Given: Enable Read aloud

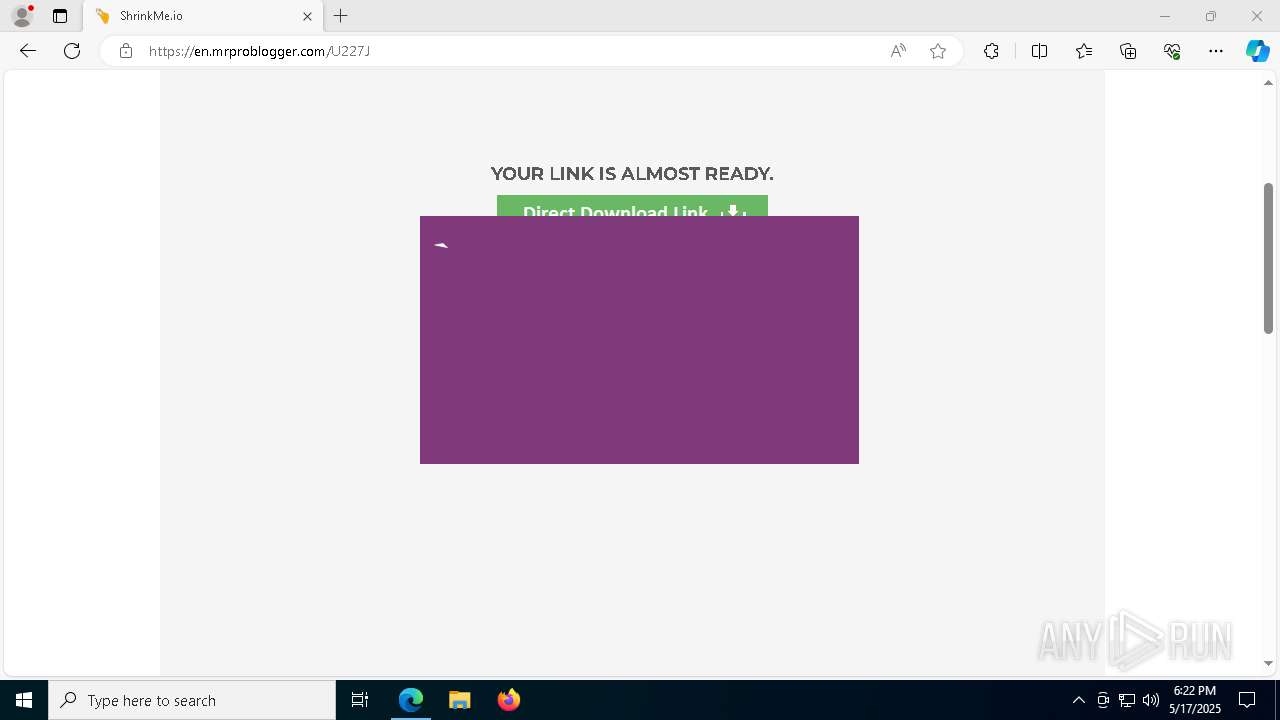Looking at the screenshot, I should coord(898,51).
